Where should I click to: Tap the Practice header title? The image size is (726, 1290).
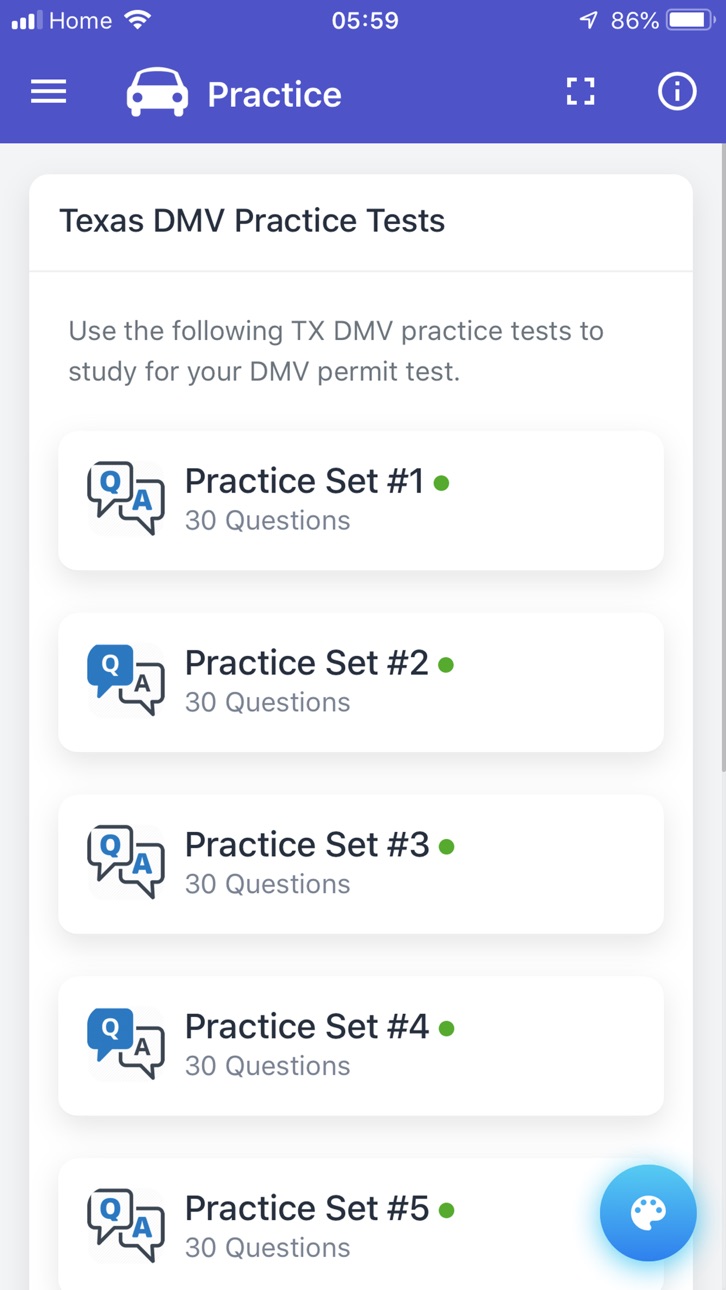pyautogui.click(x=274, y=94)
